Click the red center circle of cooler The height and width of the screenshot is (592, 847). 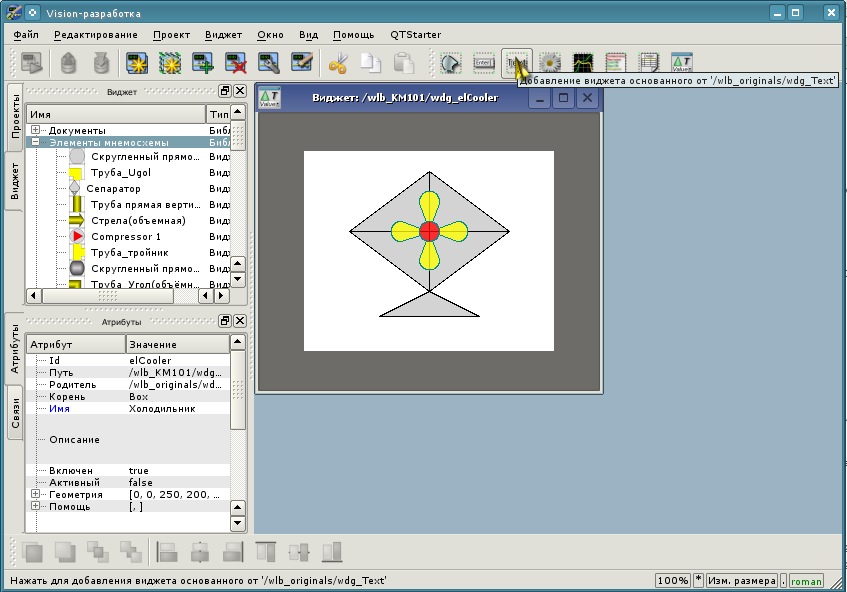point(429,231)
